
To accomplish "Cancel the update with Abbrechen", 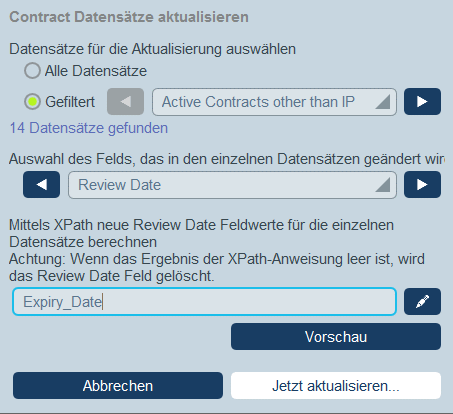I will [118, 386].
